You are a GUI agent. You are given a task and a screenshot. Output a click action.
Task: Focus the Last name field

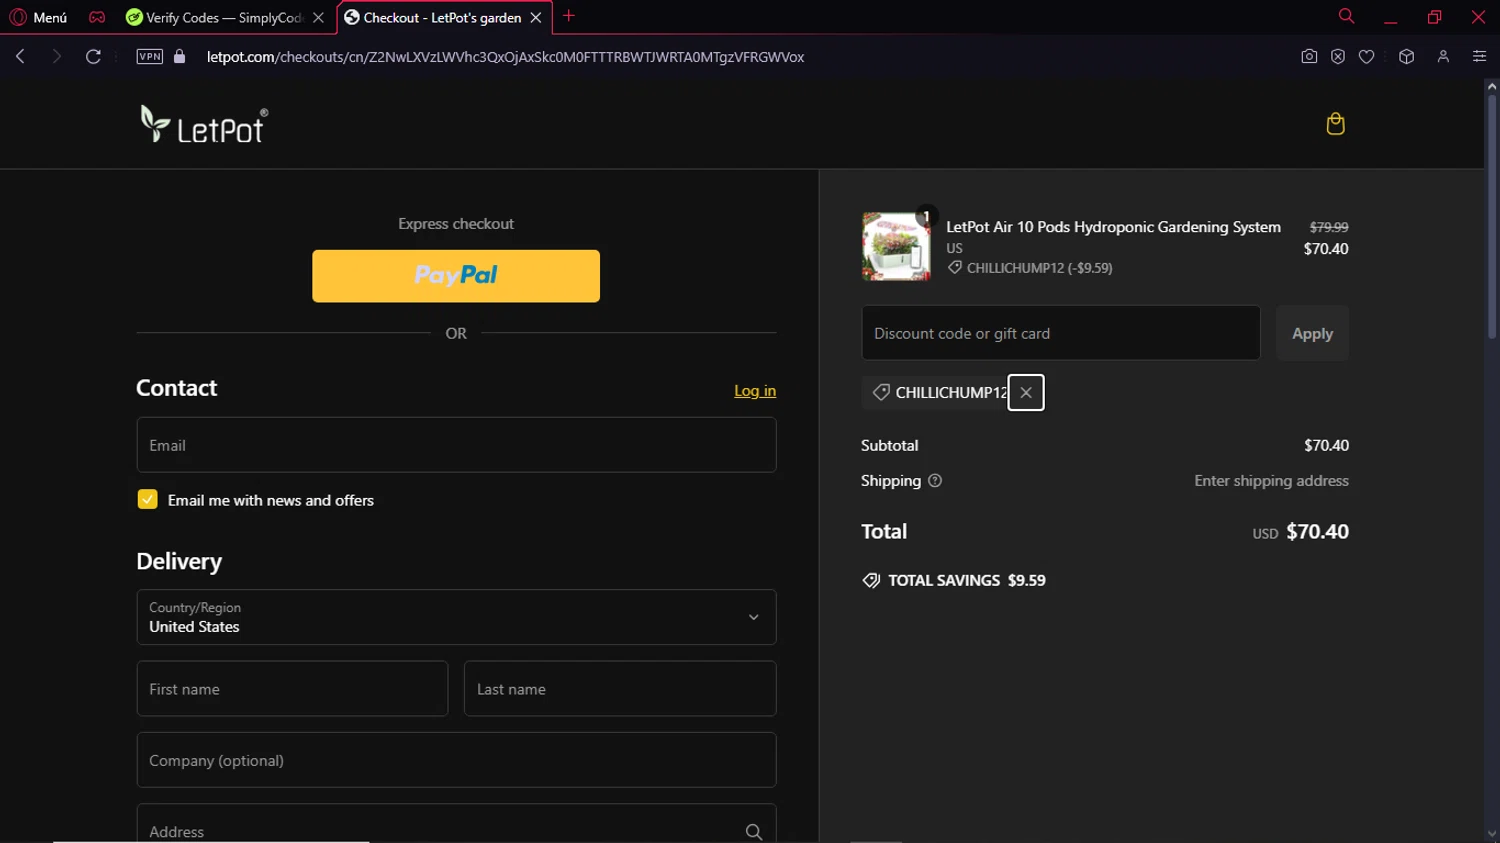pos(620,689)
